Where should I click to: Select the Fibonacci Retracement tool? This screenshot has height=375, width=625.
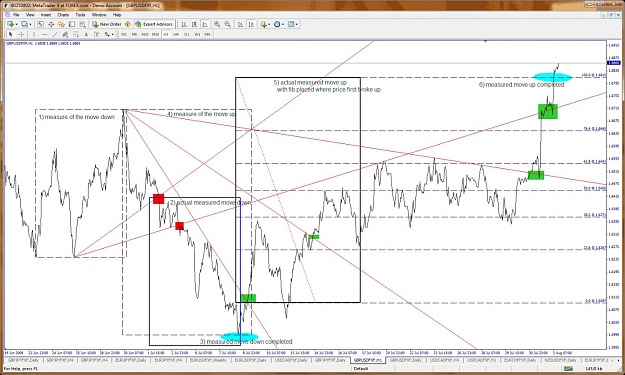click(x=76, y=34)
